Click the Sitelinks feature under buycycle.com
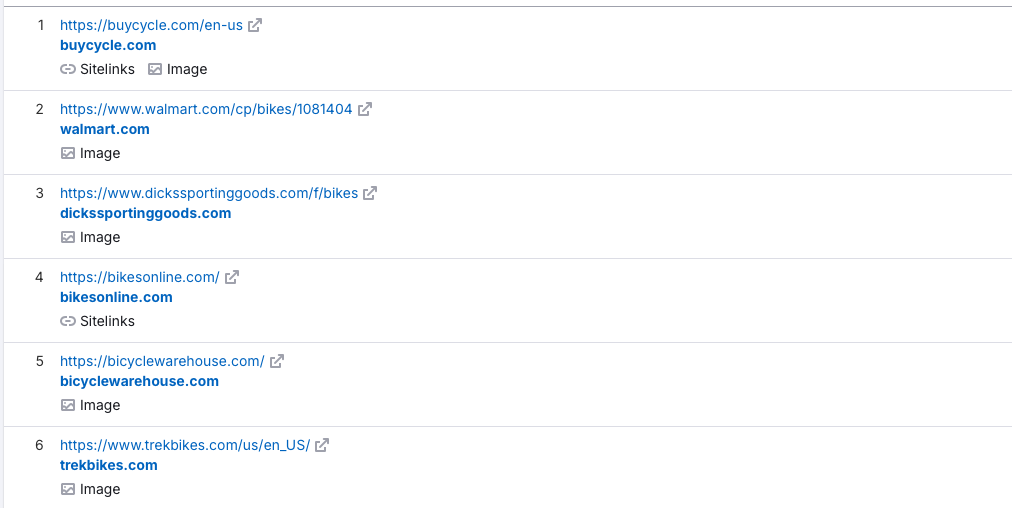1012x508 pixels. 97,69
